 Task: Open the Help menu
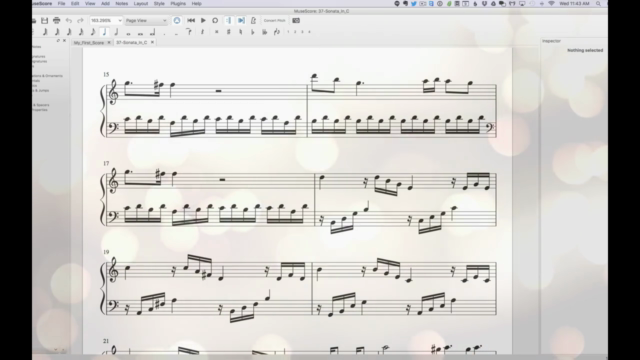197,3
